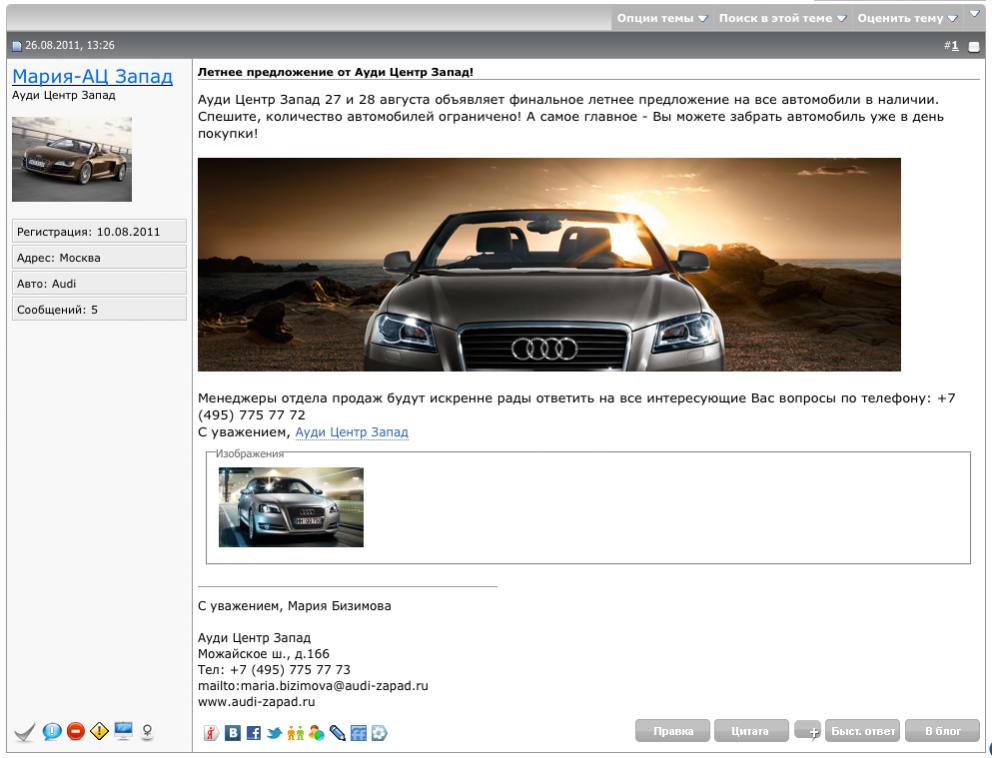
Task: Open the Оценить тему dropdown
Action: pyautogui.click(x=907, y=18)
